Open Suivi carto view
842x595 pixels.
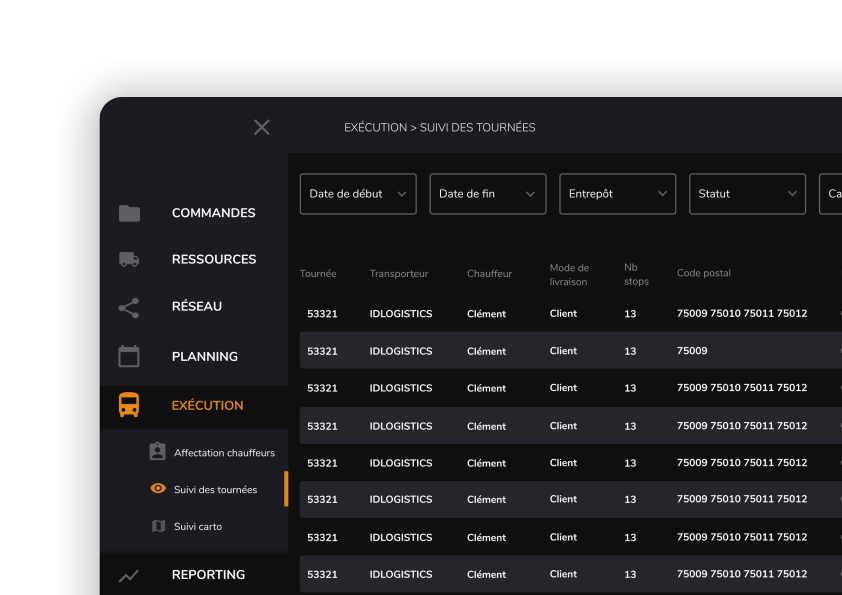pos(198,526)
